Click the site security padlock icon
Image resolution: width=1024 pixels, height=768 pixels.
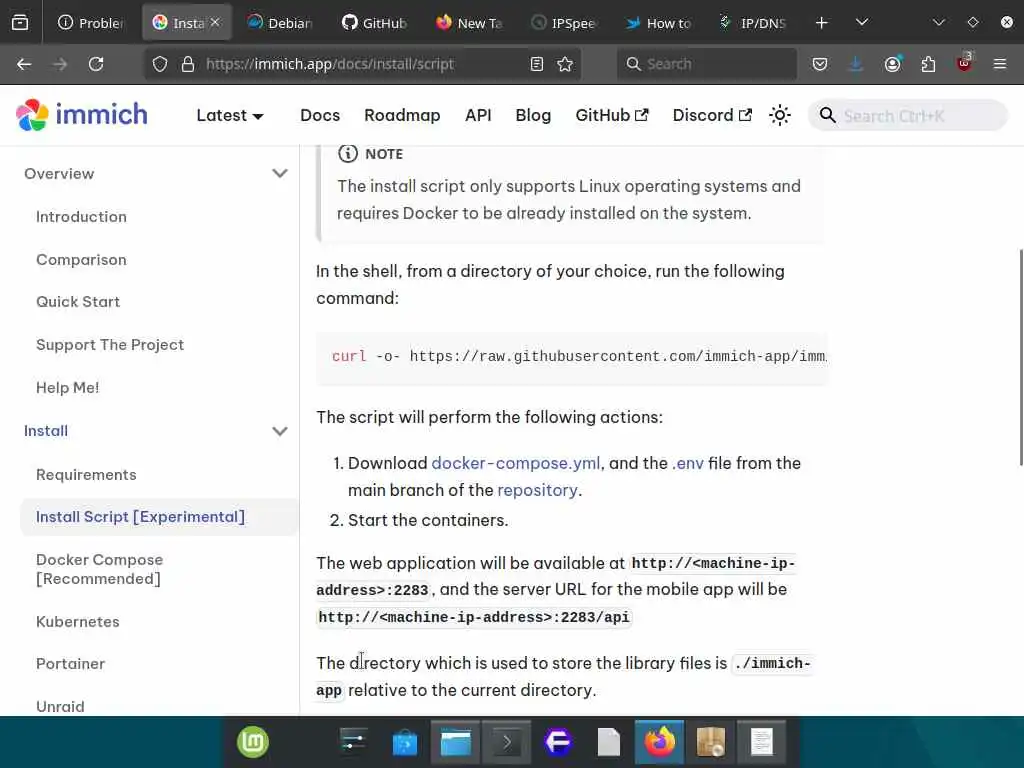click(188, 64)
